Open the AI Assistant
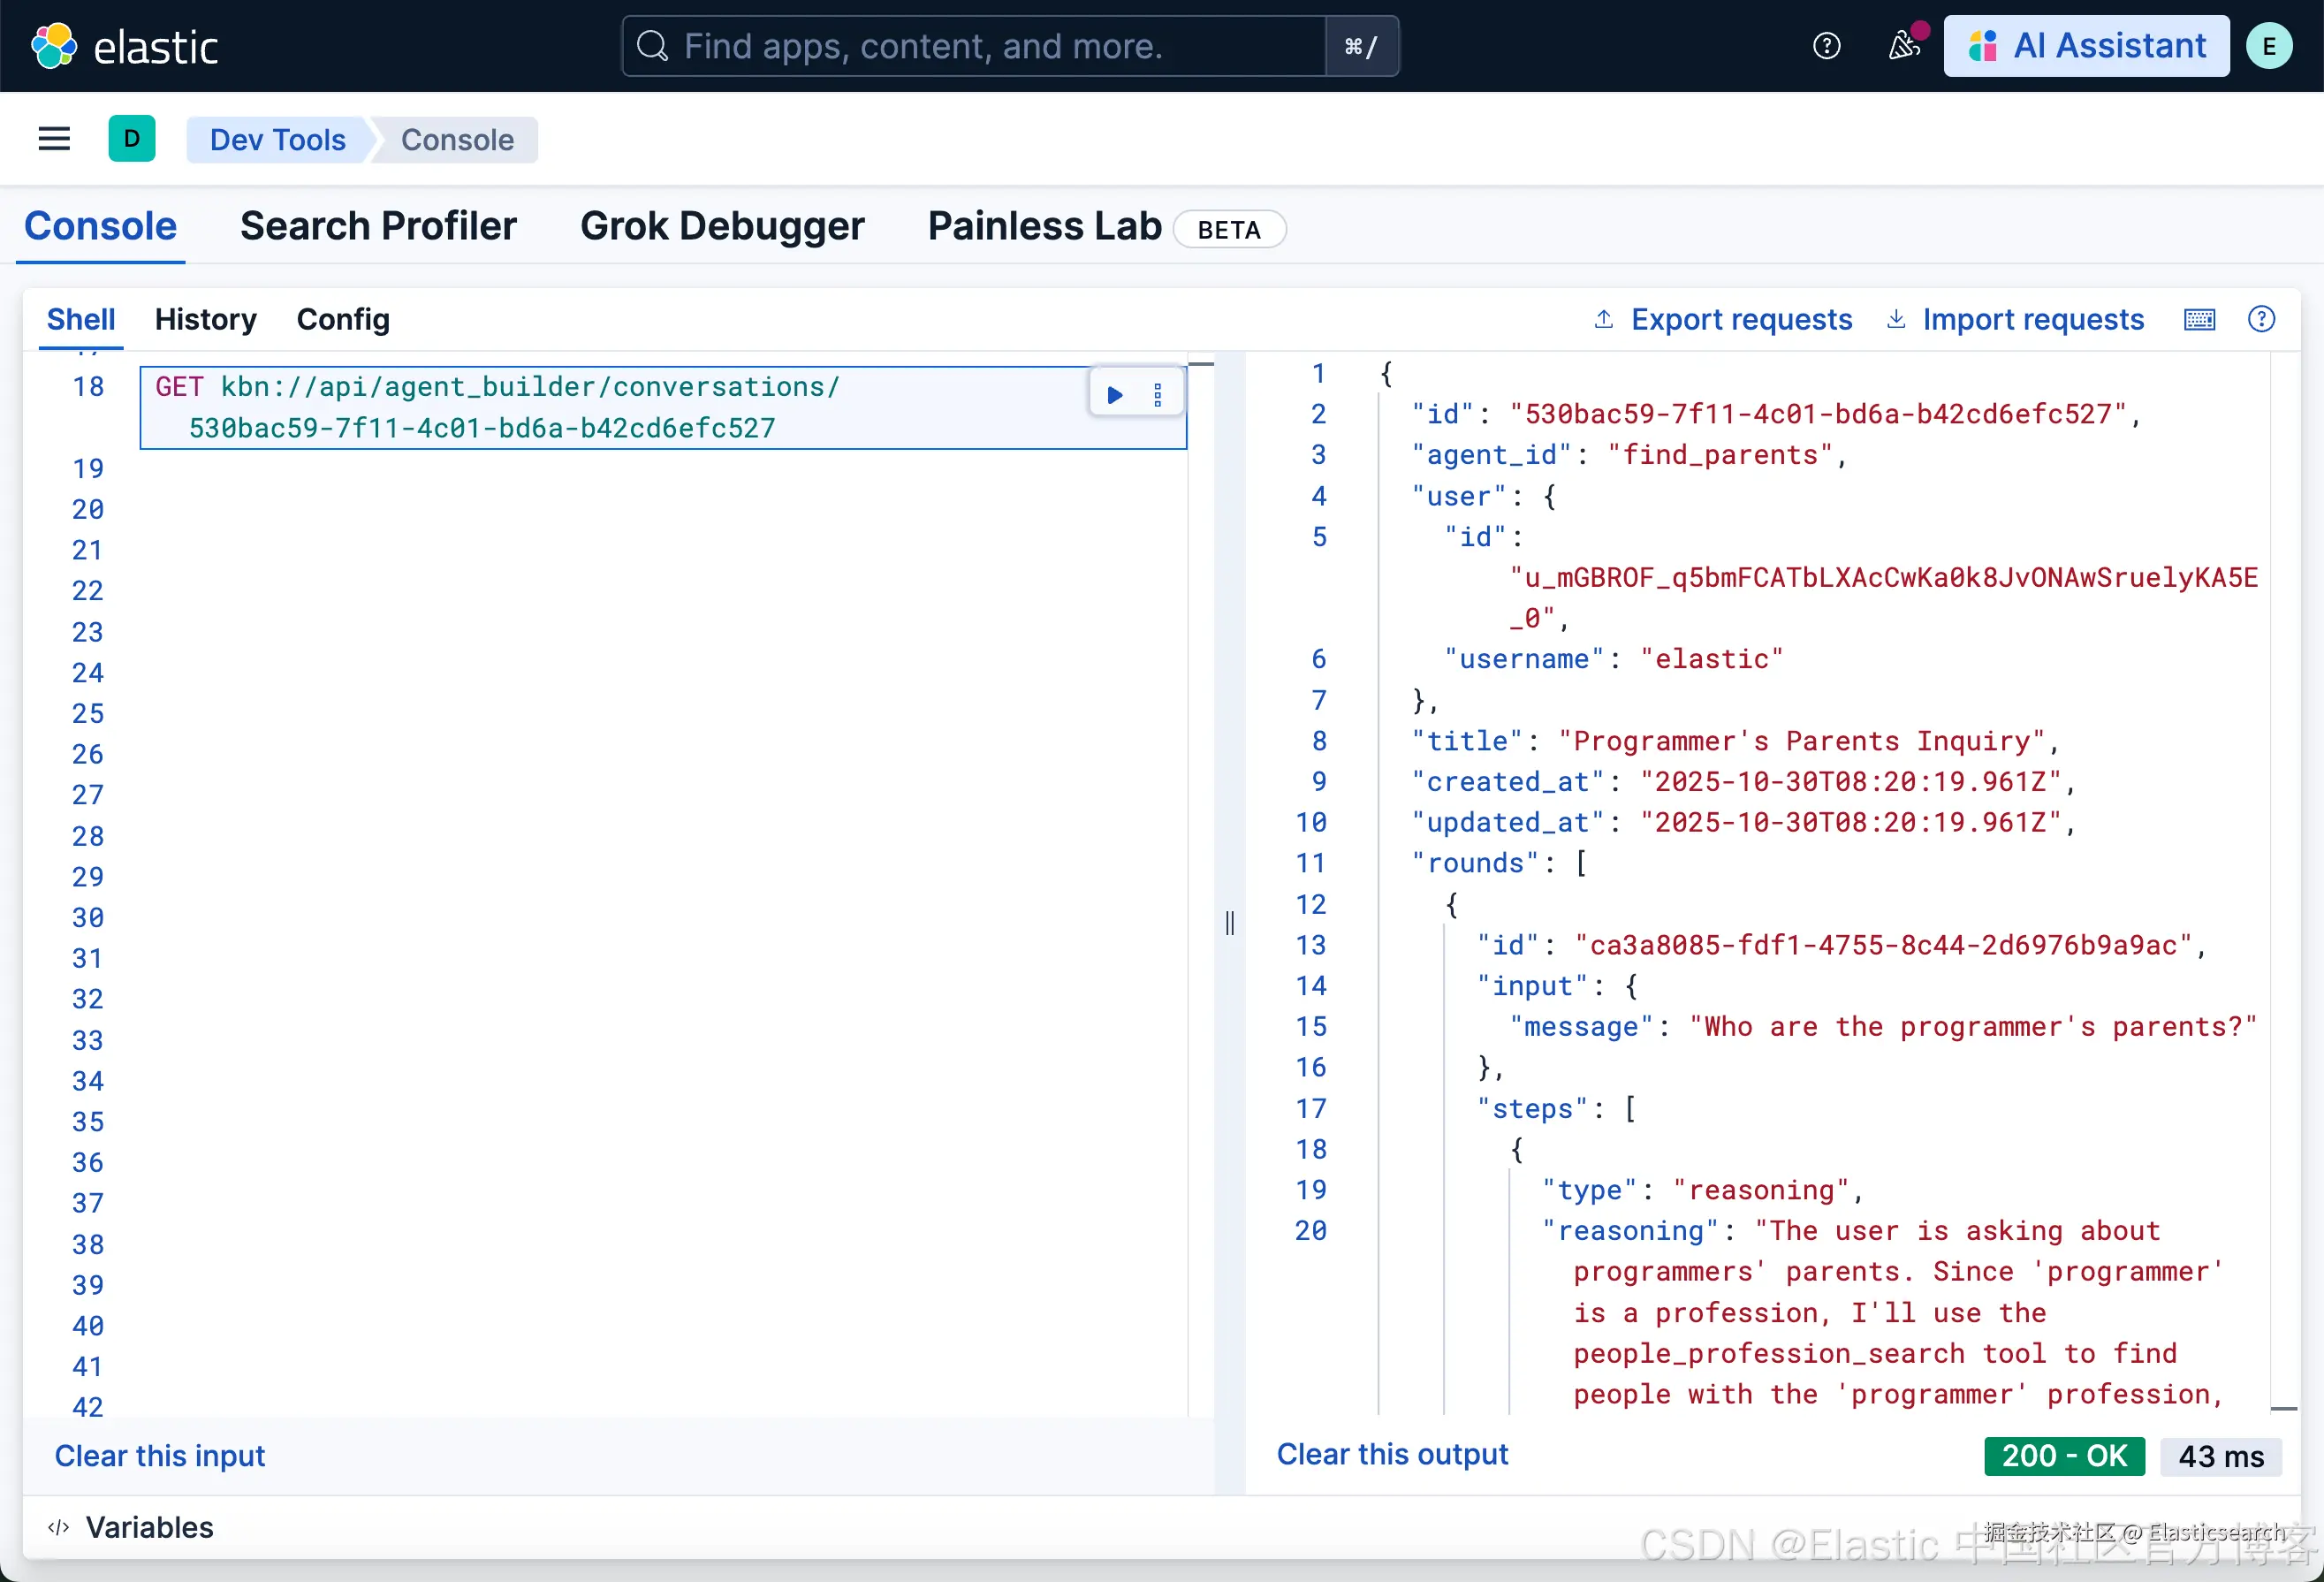This screenshot has height=1582, width=2324. (2086, 46)
